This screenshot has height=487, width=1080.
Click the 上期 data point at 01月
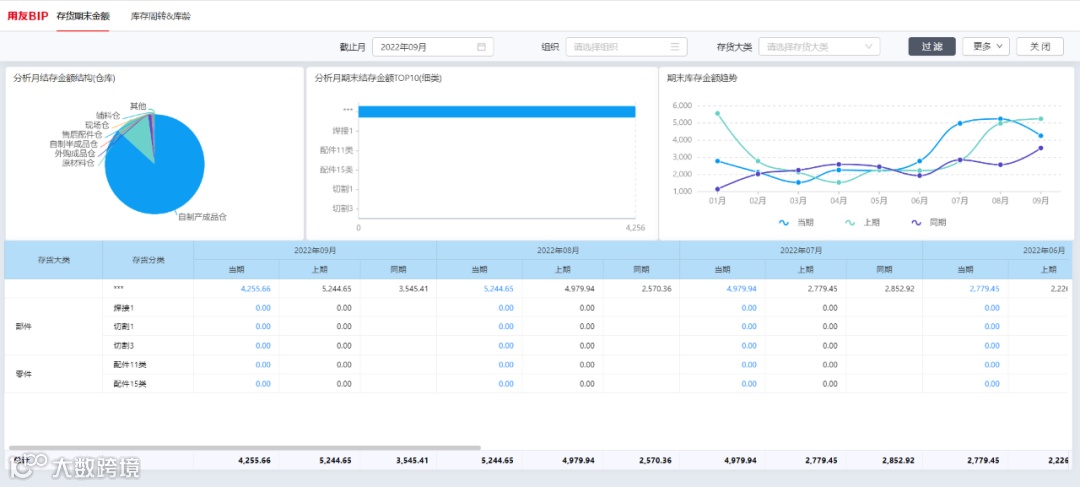717,114
